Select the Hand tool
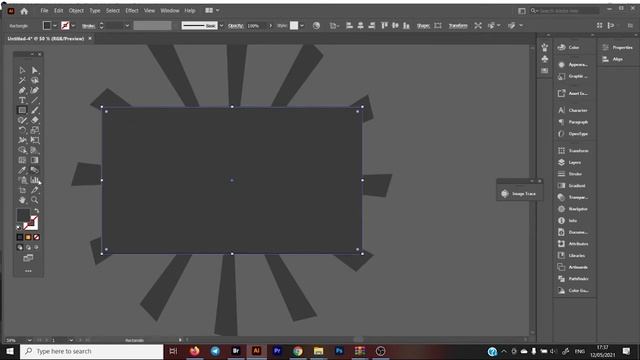Screen dimensions: 640x360 click(x=22, y=200)
